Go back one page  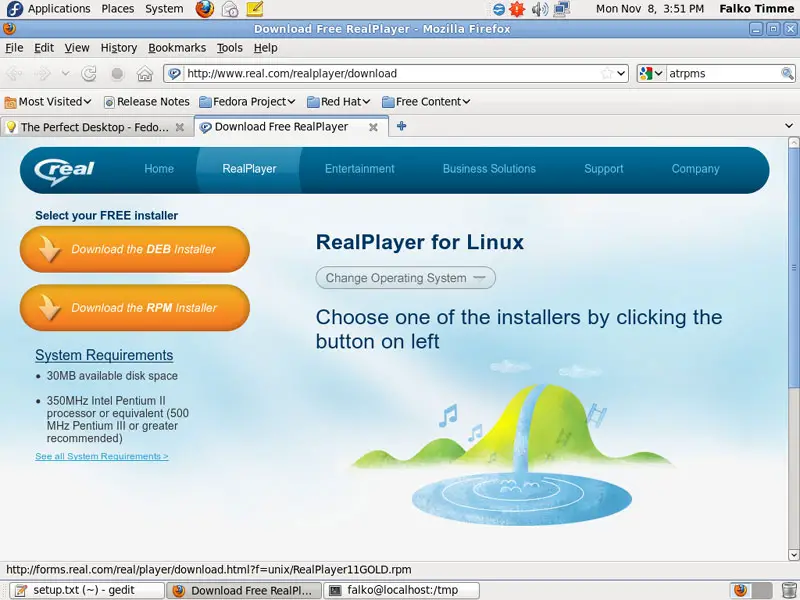[x=14, y=73]
